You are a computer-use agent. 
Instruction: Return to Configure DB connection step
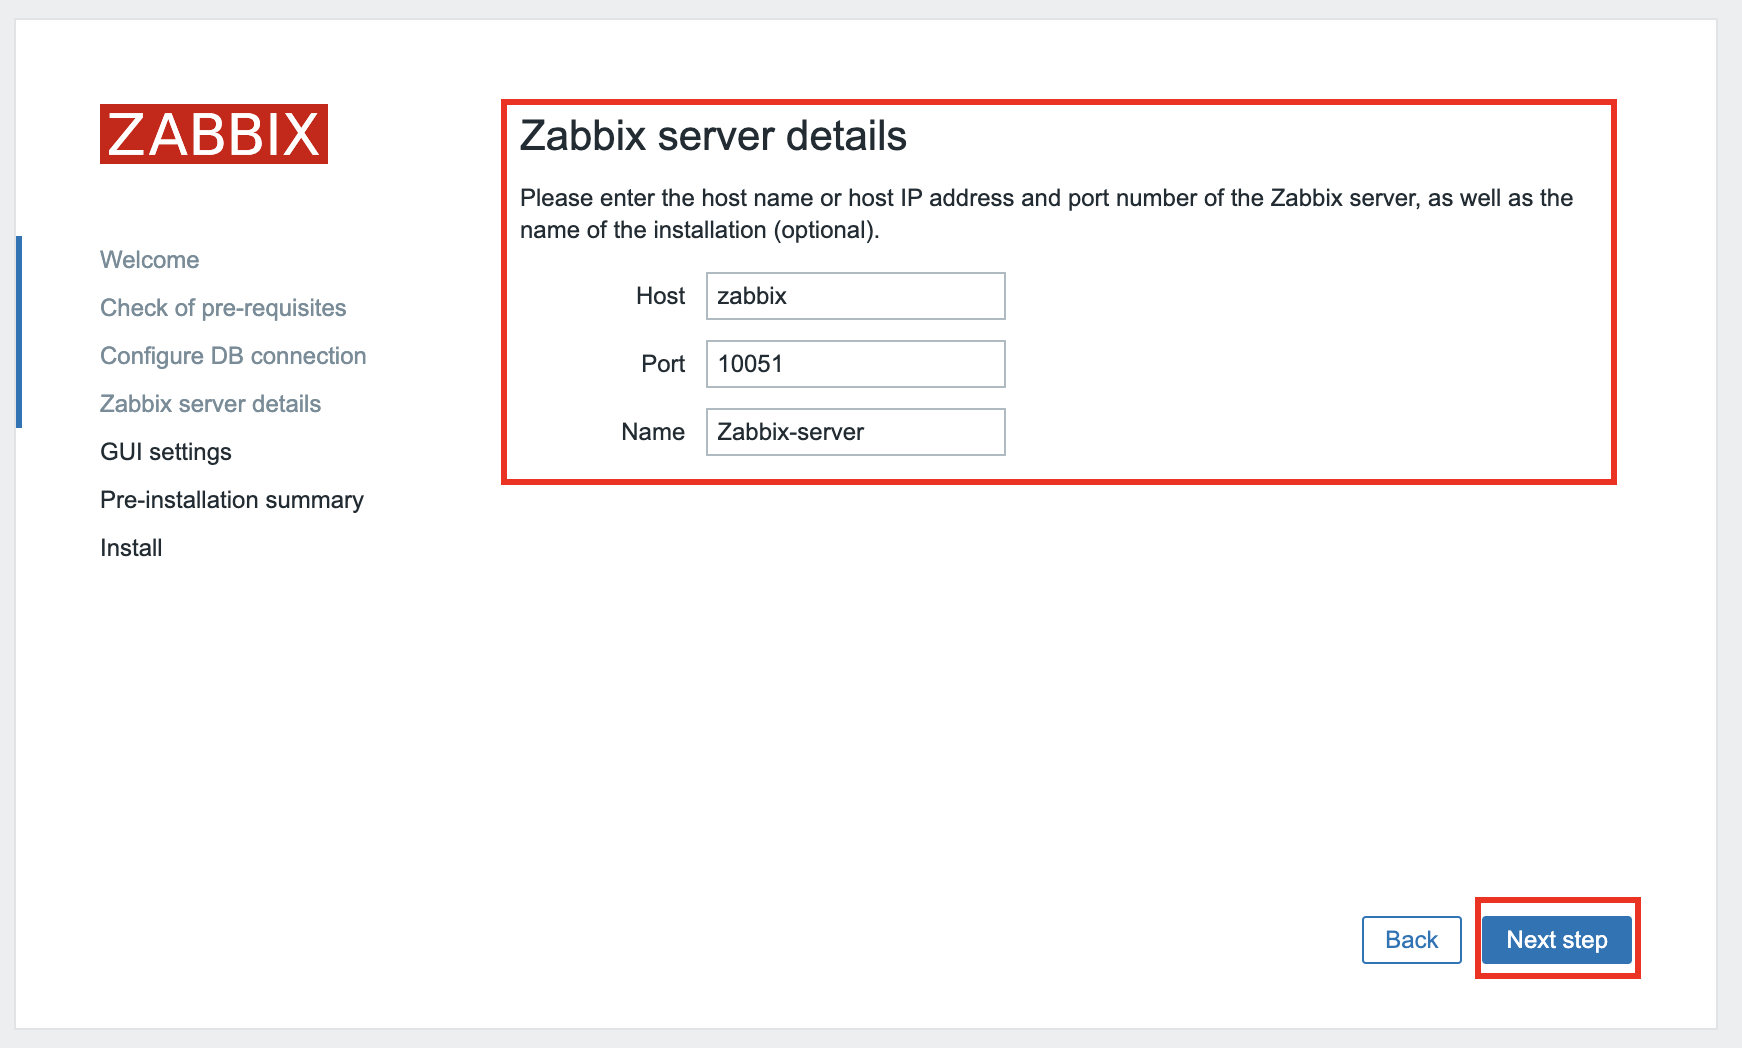(x=233, y=356)
